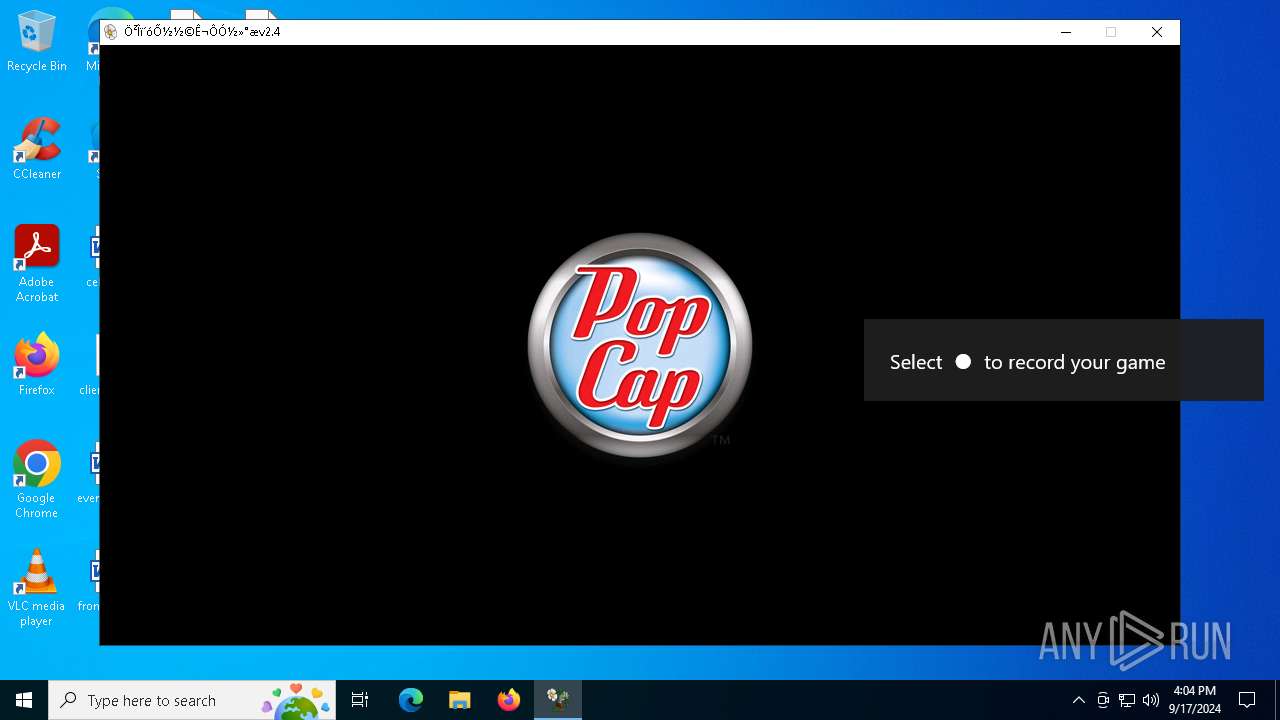The image size is (1280, 720).
Task: Open Firefox from the taskbar
Action: coord(509,700)
